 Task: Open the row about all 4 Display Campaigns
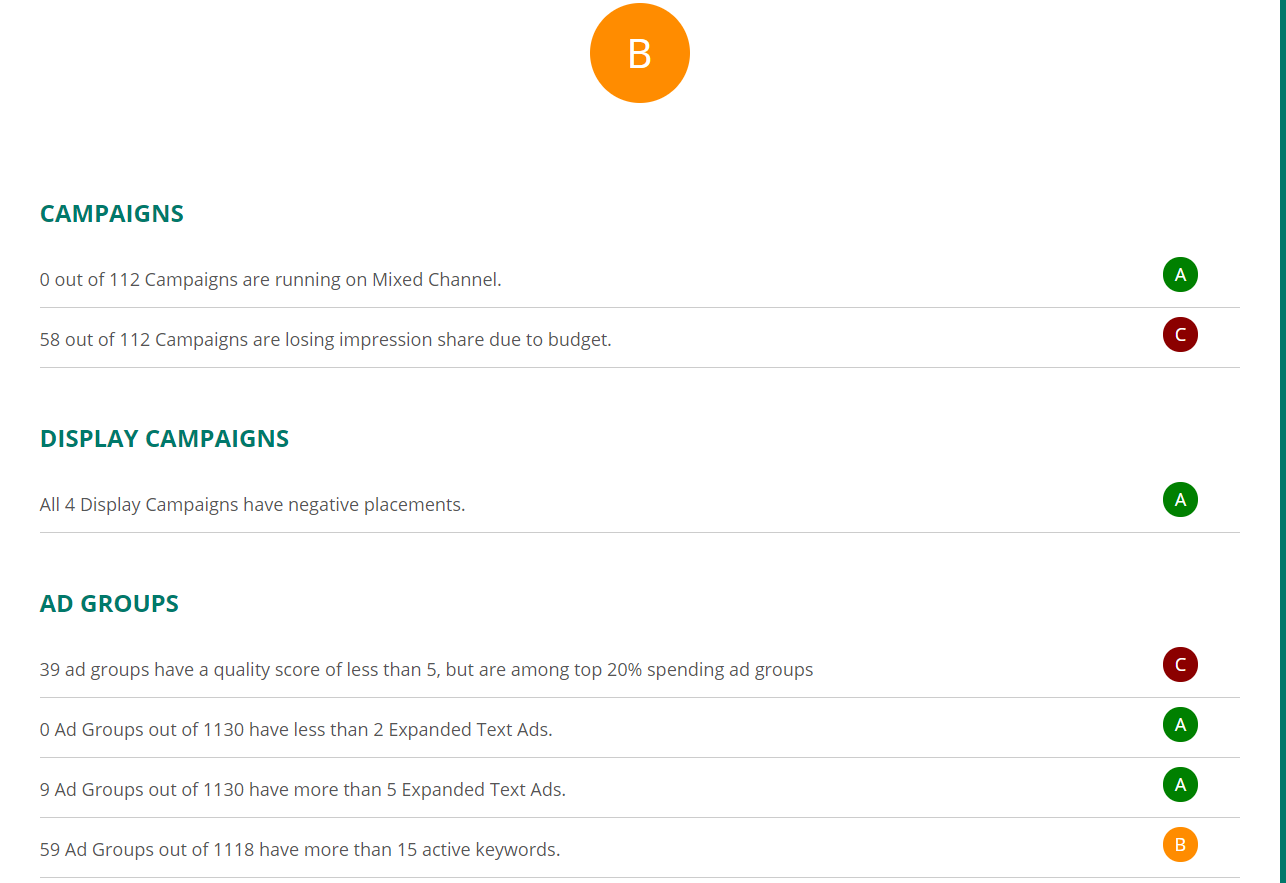click(x=640, y=503)
